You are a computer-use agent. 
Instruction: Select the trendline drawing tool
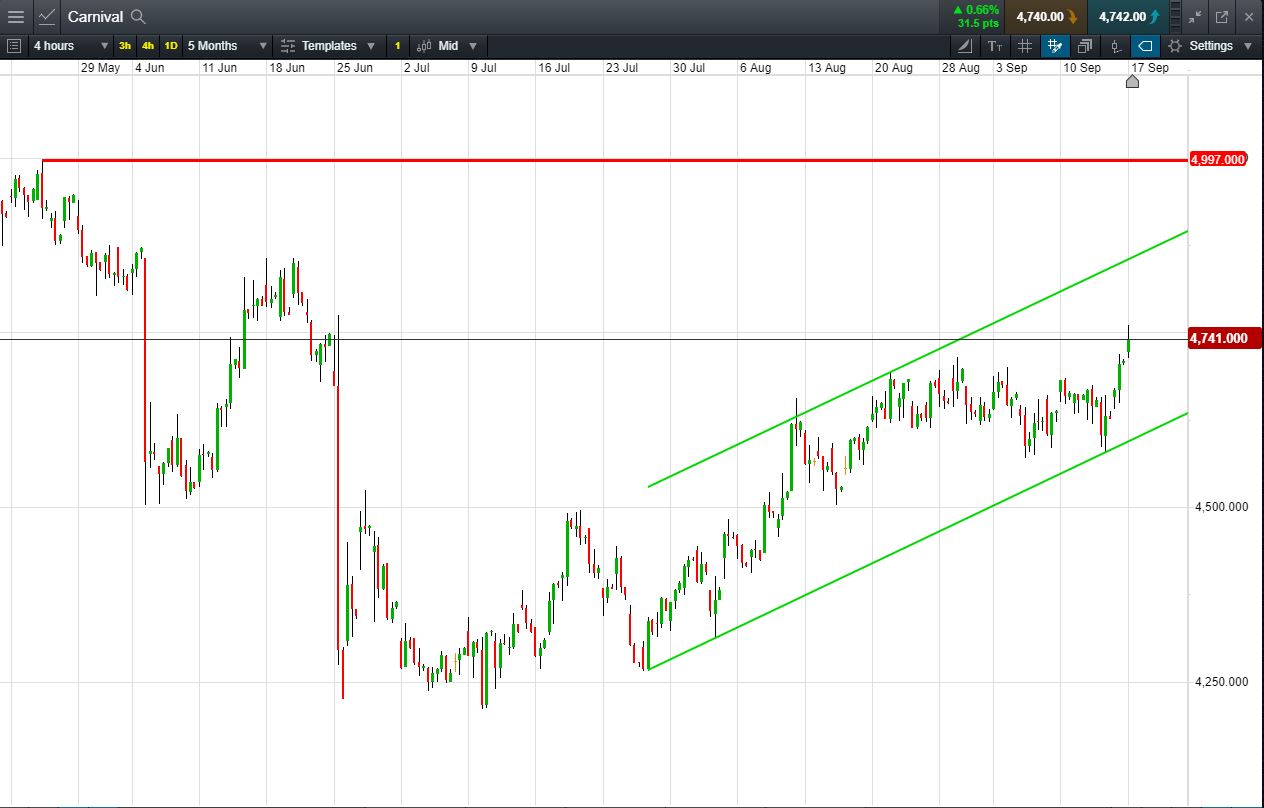point(964,46)
